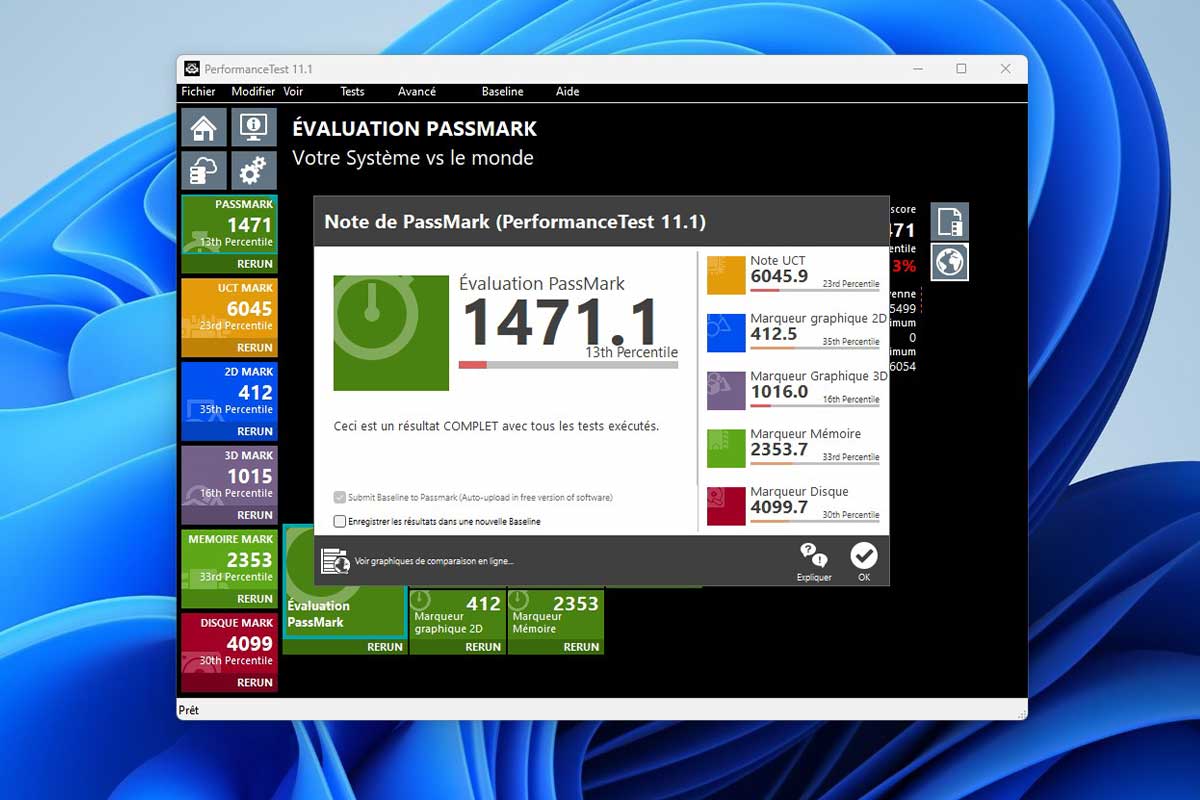Click the PerformanceTest title bar app icon
This screenshot has height=800, width=1200.
(193, 69)
